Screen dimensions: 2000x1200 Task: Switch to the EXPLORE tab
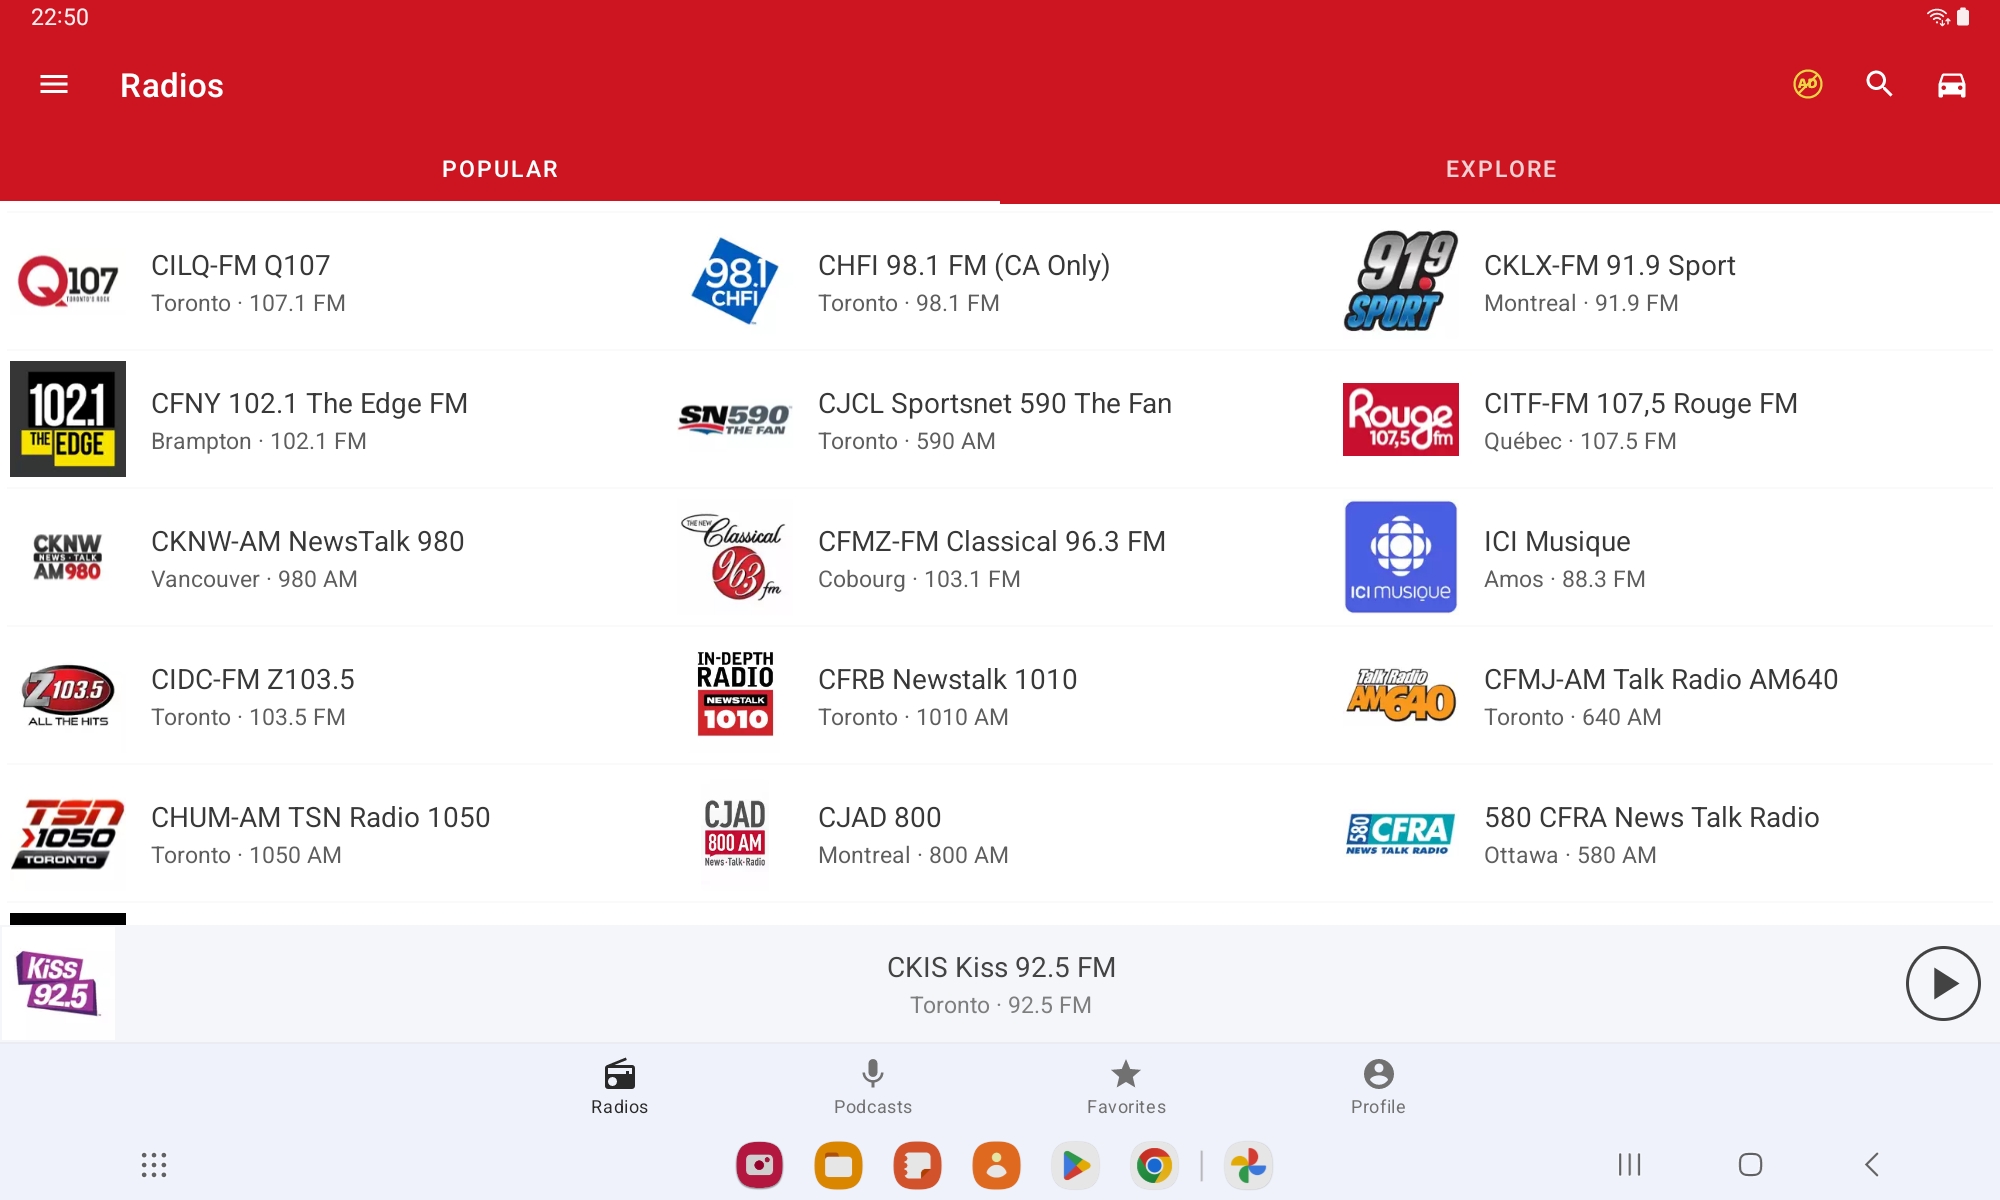pos(1500,169)
